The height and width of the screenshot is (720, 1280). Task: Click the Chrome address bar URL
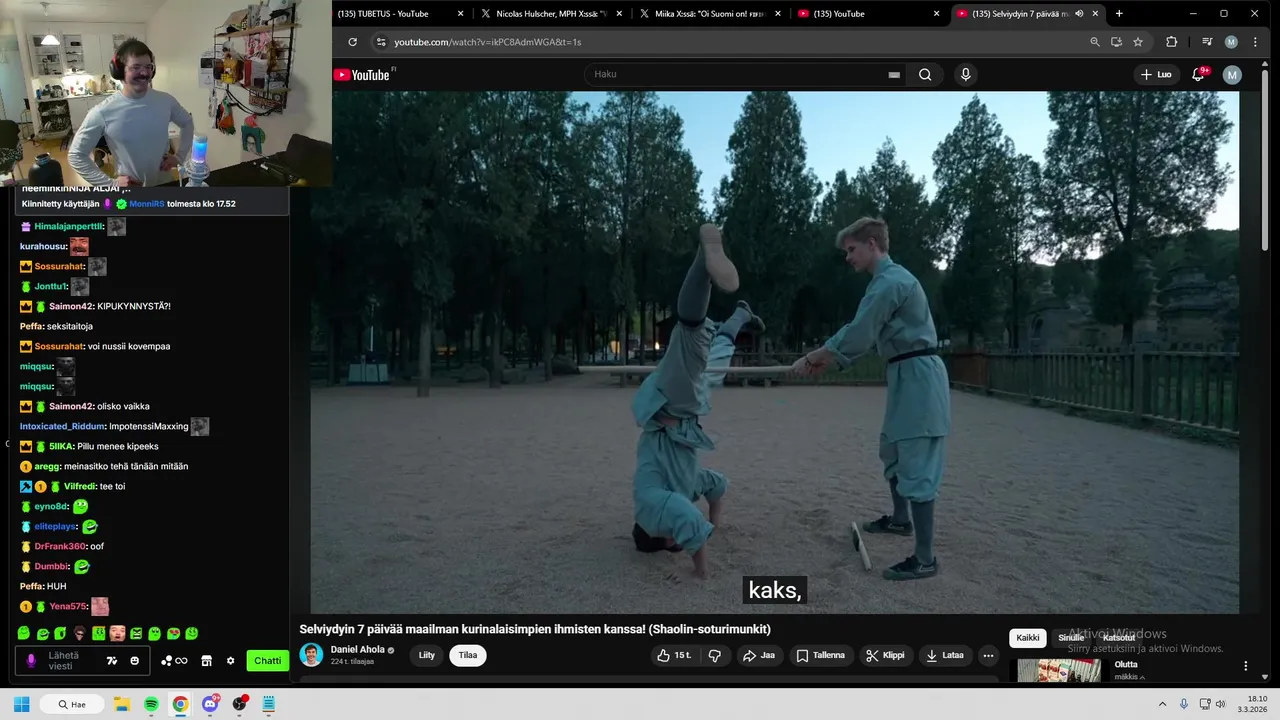tap(488, 42)
